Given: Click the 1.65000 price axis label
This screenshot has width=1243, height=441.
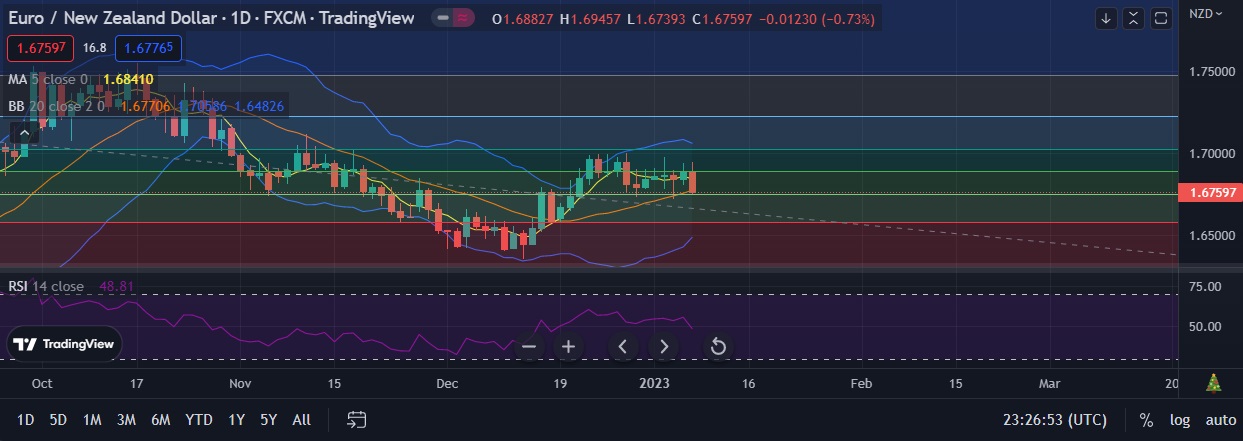Looking at the screenshot, I should 1212,235.
